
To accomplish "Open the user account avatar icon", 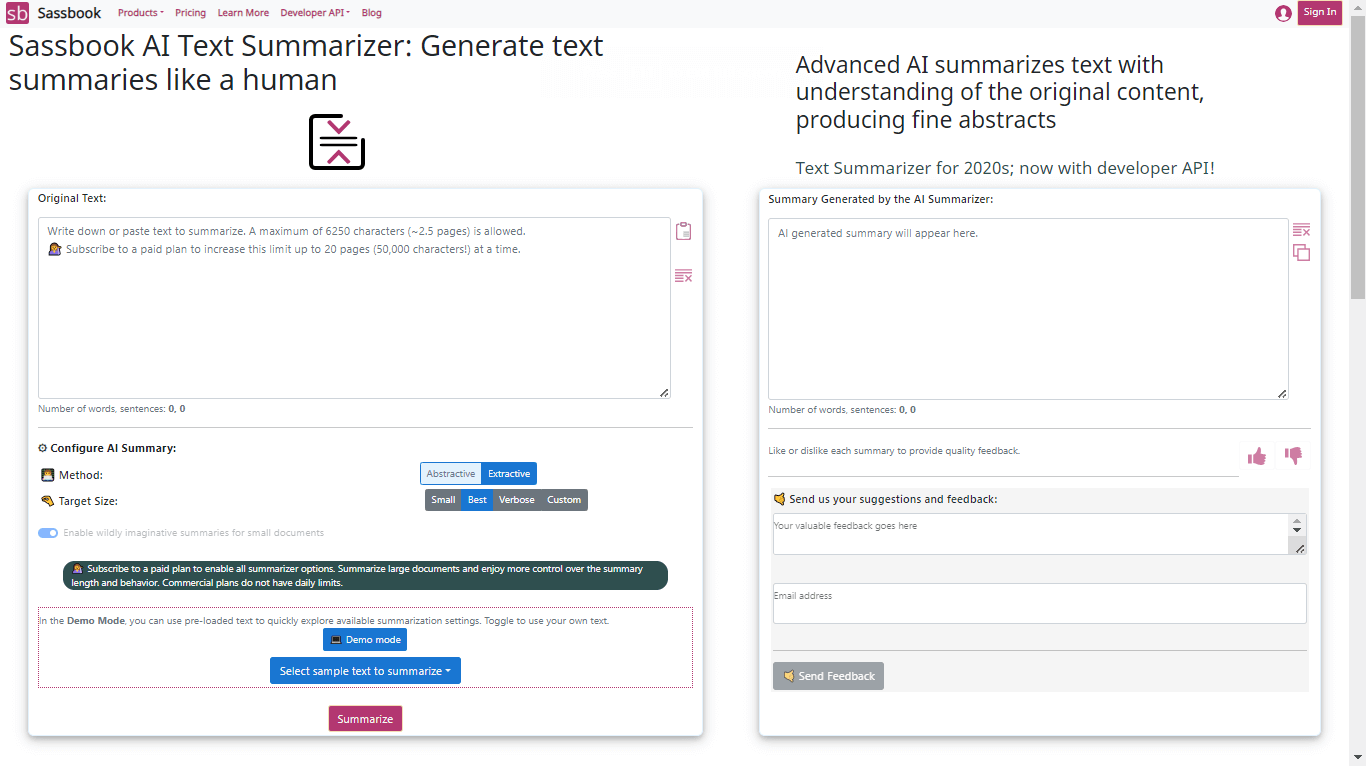I will click(x=1283, y=13).
